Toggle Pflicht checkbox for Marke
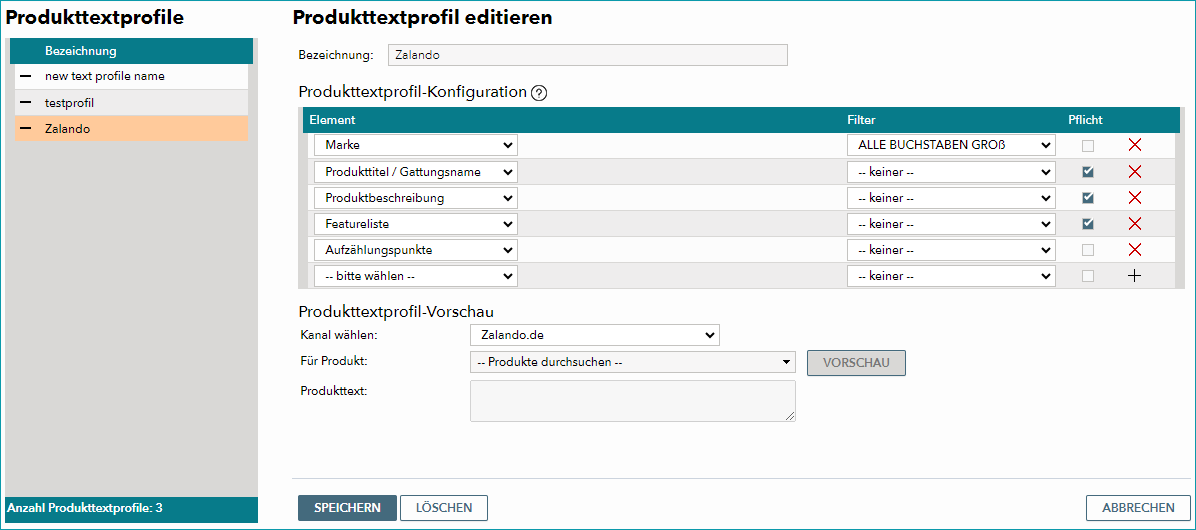This screenshot has height=530, width=1196. coord(1088,146)
